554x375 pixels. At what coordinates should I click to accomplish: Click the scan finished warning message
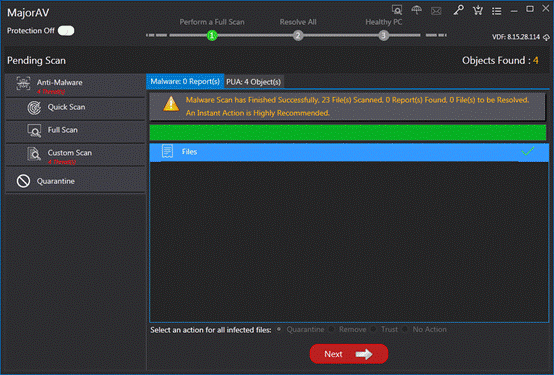tap(357, 106)
